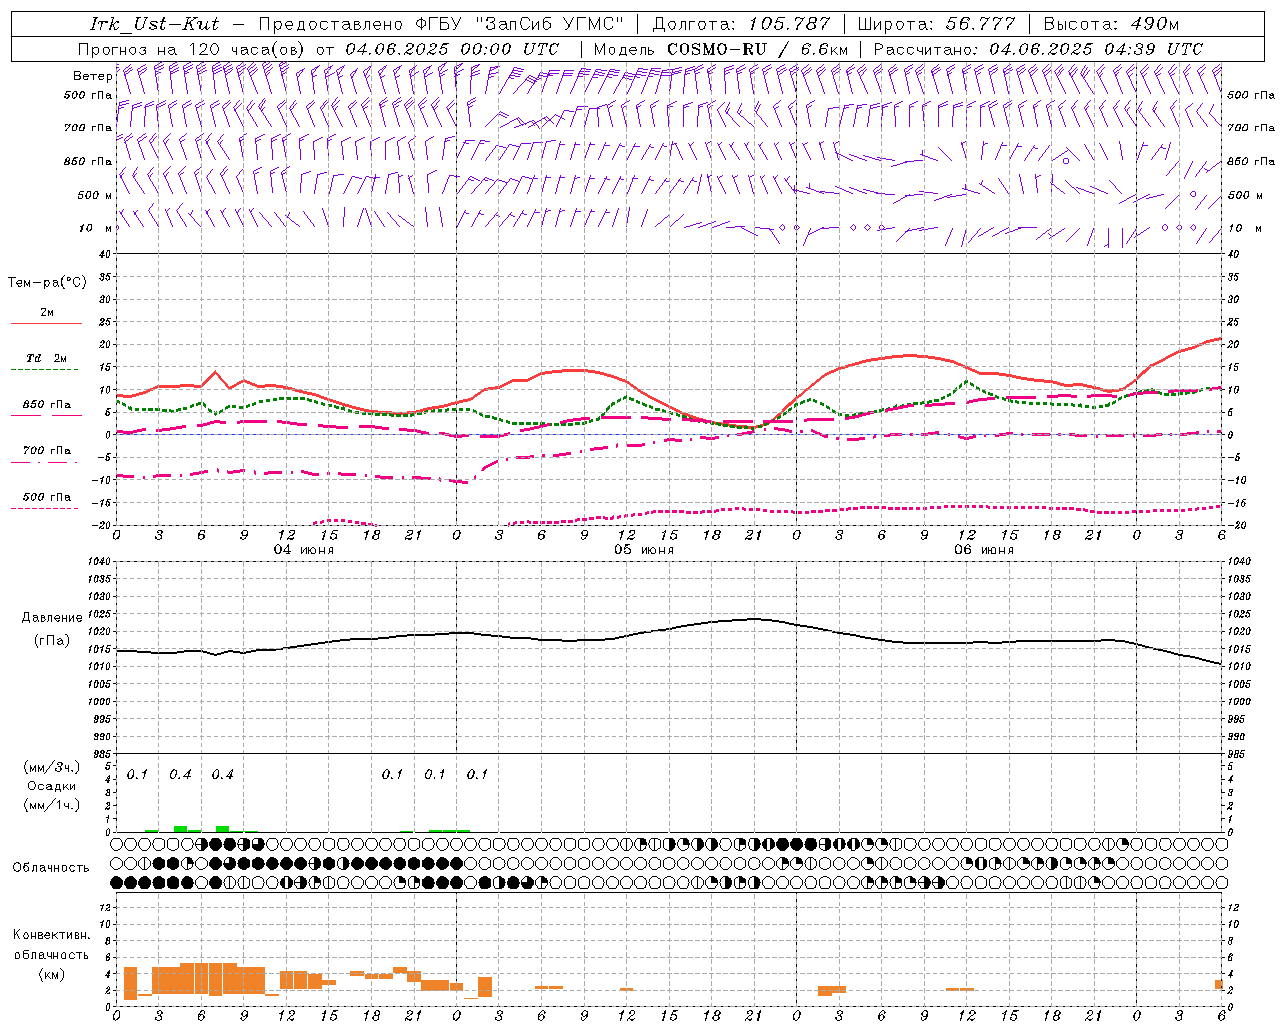Viewport: 1280px width, 1024px height.
Task: Click the (мм/3ч.) precipitation unit label
Action: [x=52, y=767]
